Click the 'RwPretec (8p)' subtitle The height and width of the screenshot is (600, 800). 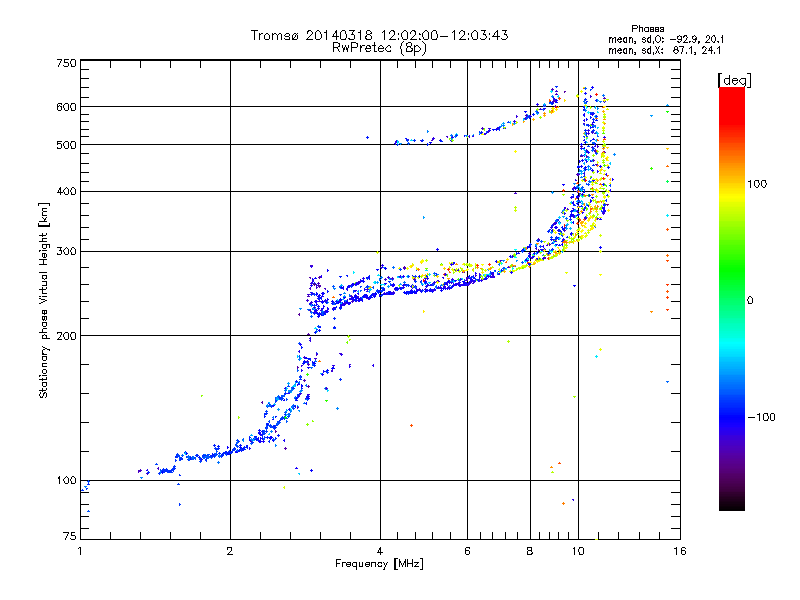tap(379, 48)
